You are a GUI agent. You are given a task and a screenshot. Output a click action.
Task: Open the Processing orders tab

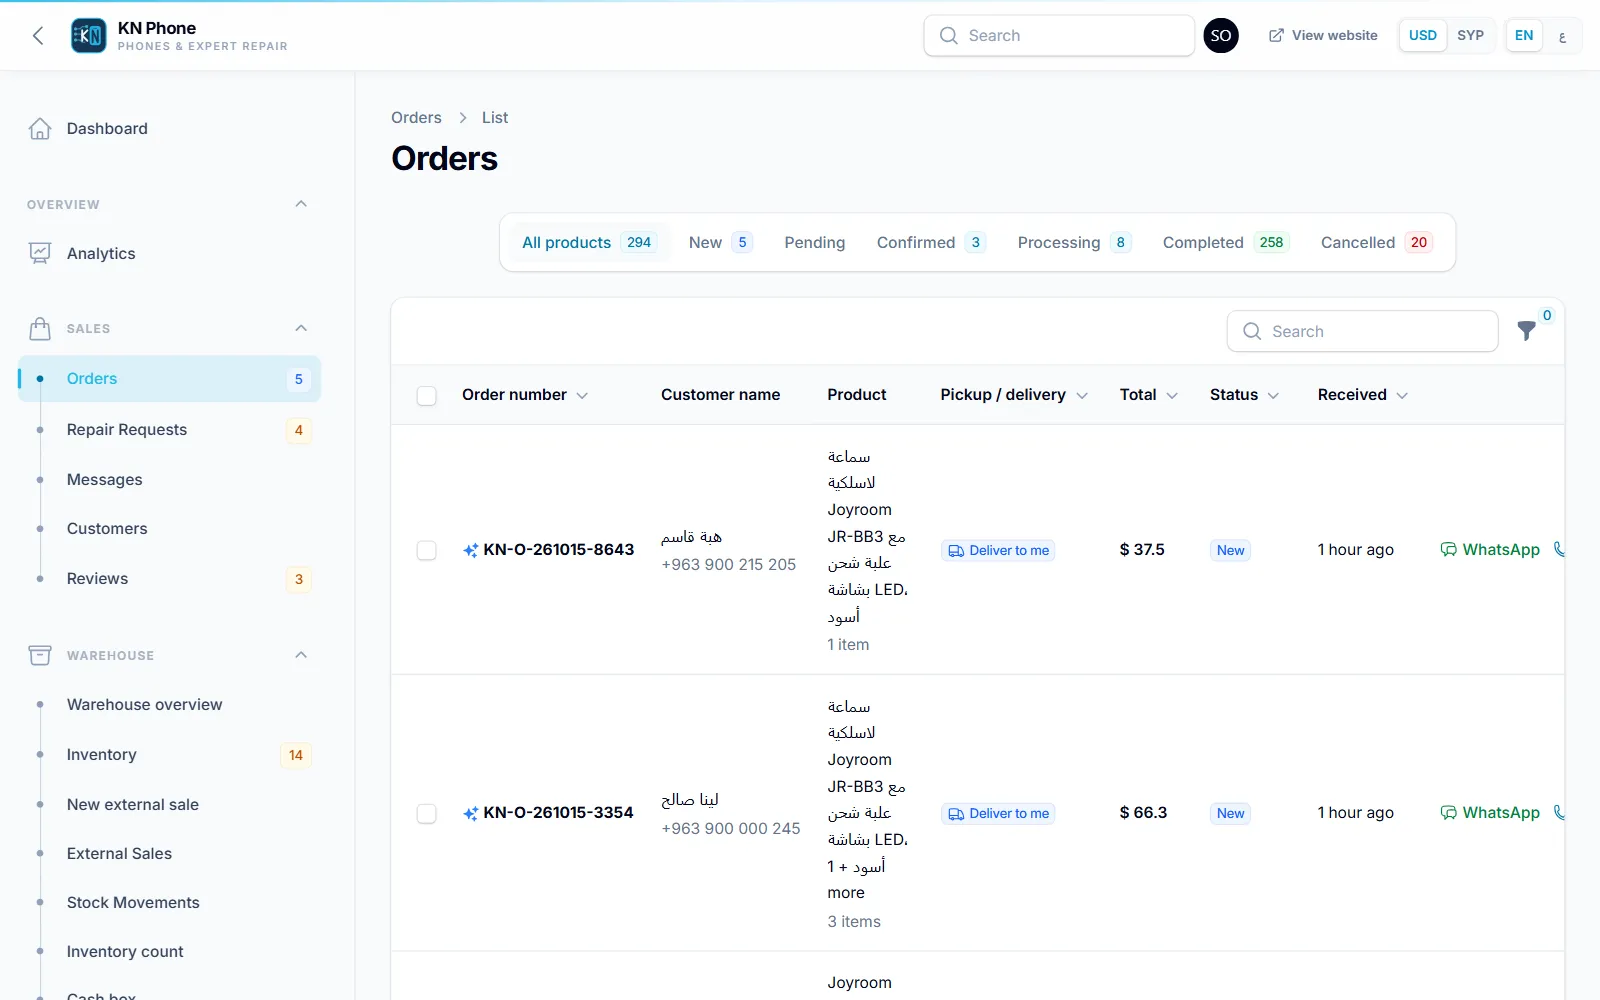click(1074, 242)
